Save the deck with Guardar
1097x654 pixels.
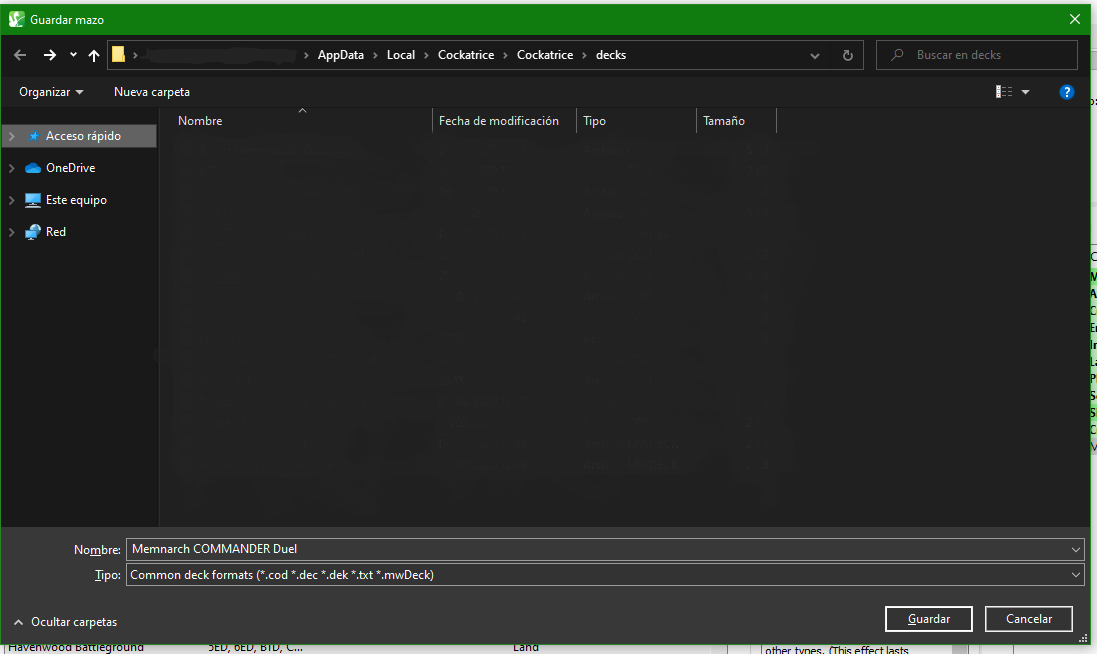click(x=928, y=619)
